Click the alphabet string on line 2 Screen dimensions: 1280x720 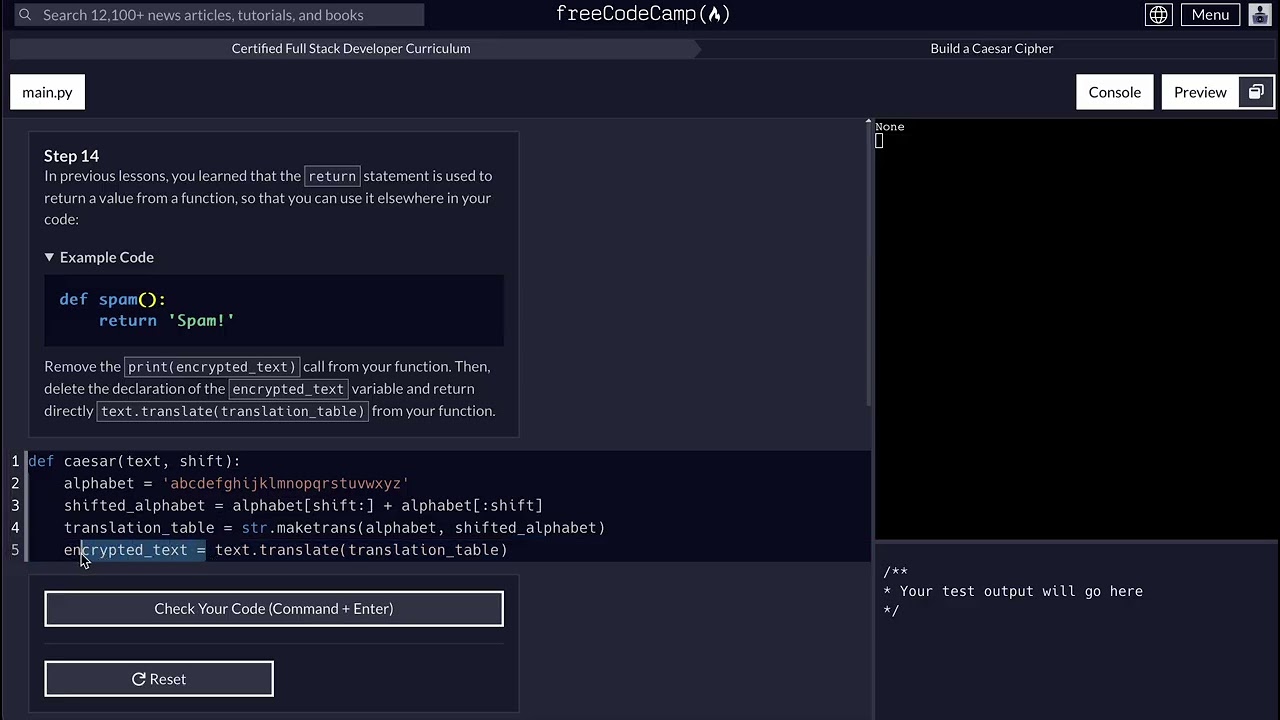tap(286, 483)
